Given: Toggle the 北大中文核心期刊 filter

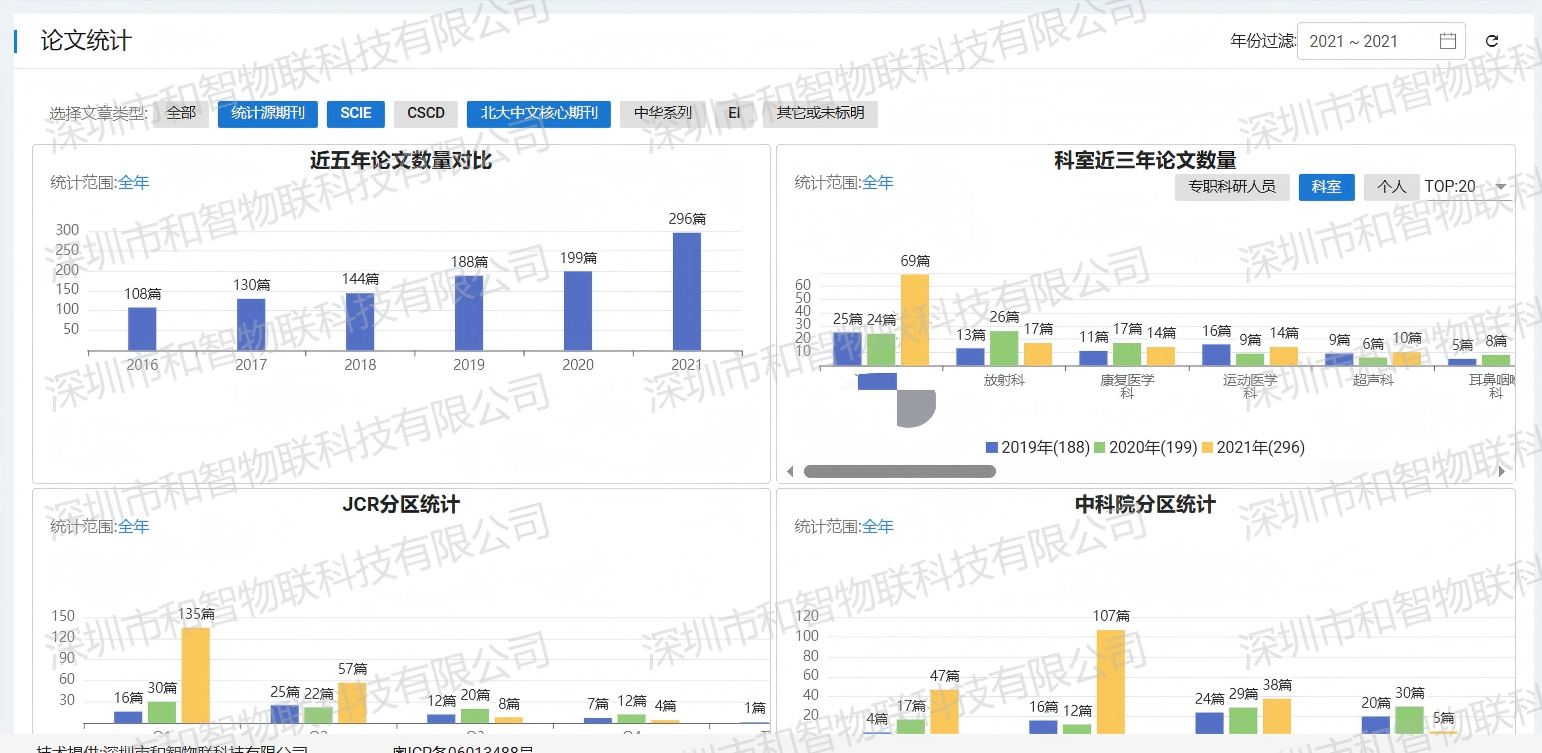Looking at the screenshot, I should click(x=538, y=114).
